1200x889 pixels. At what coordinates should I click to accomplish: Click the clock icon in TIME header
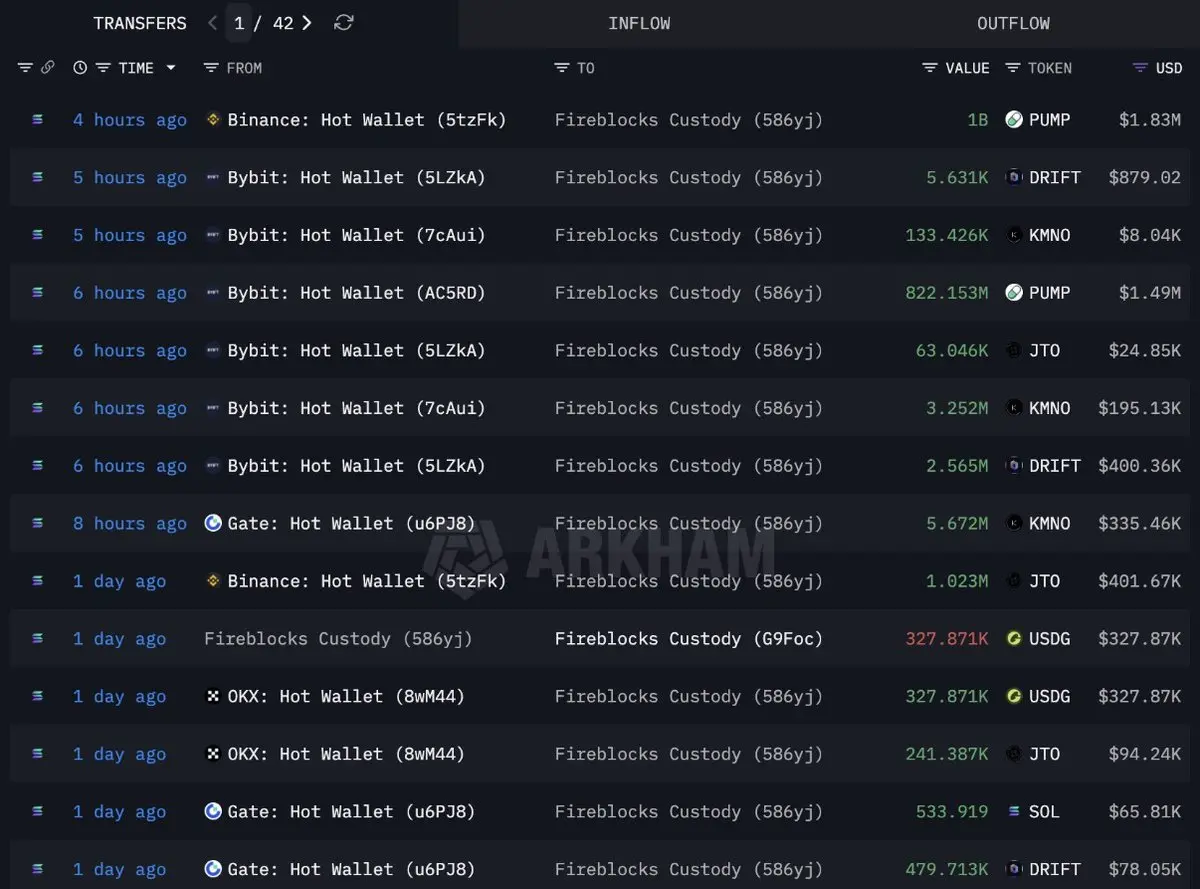click(80, 68)
